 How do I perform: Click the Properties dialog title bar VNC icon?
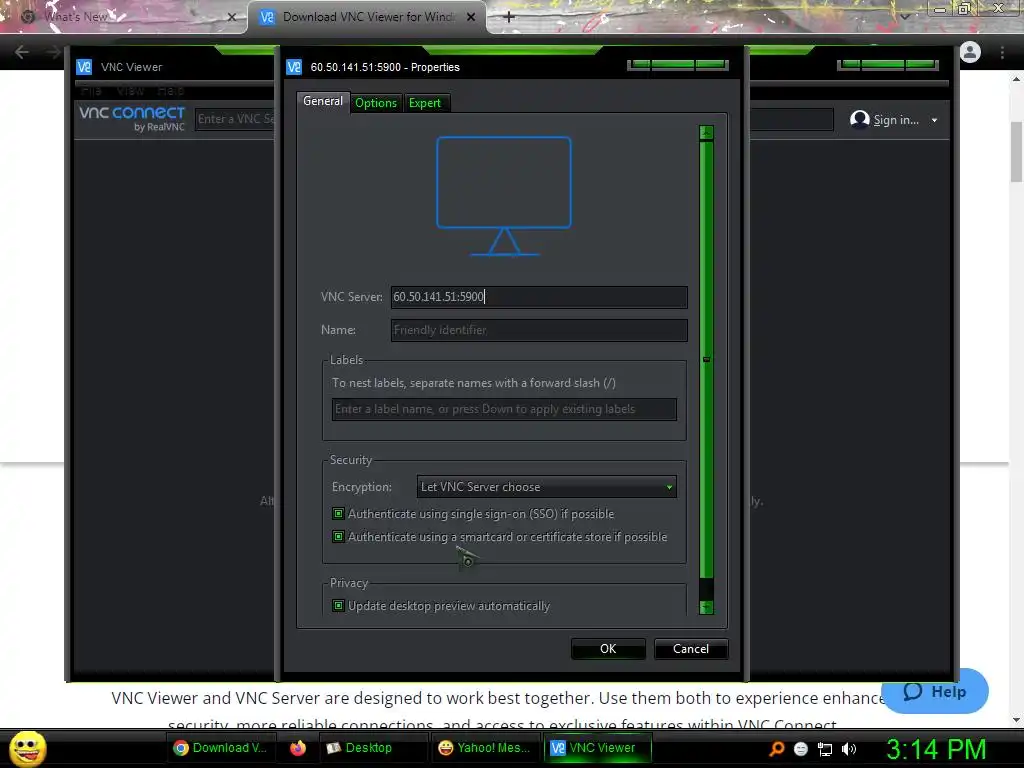[x=294, y=67]
